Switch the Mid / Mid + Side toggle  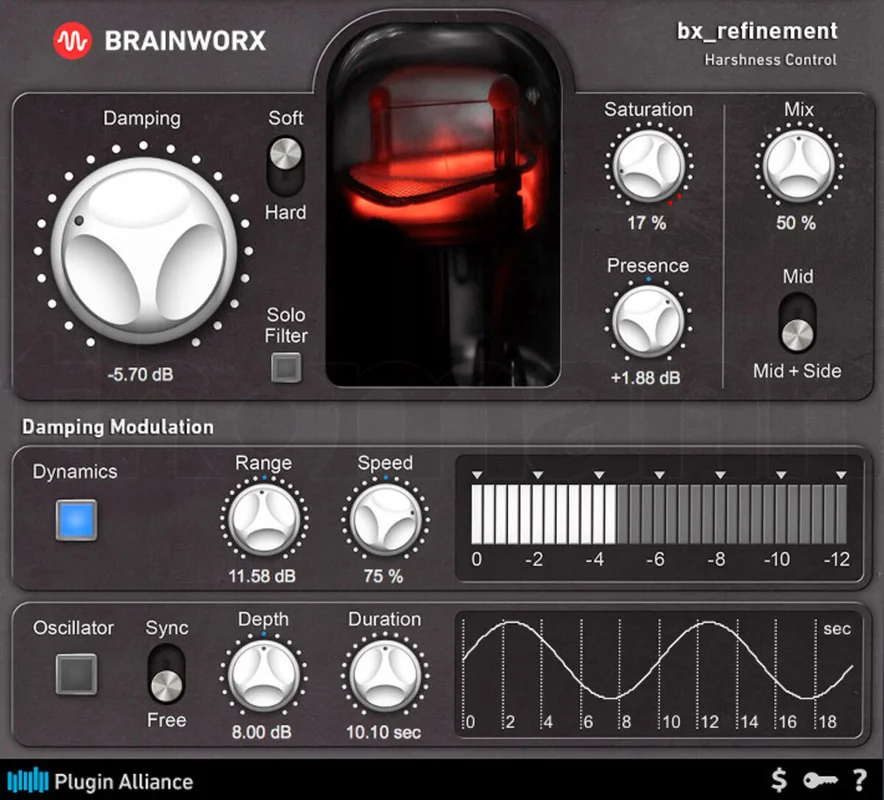[x=797, y=322]
